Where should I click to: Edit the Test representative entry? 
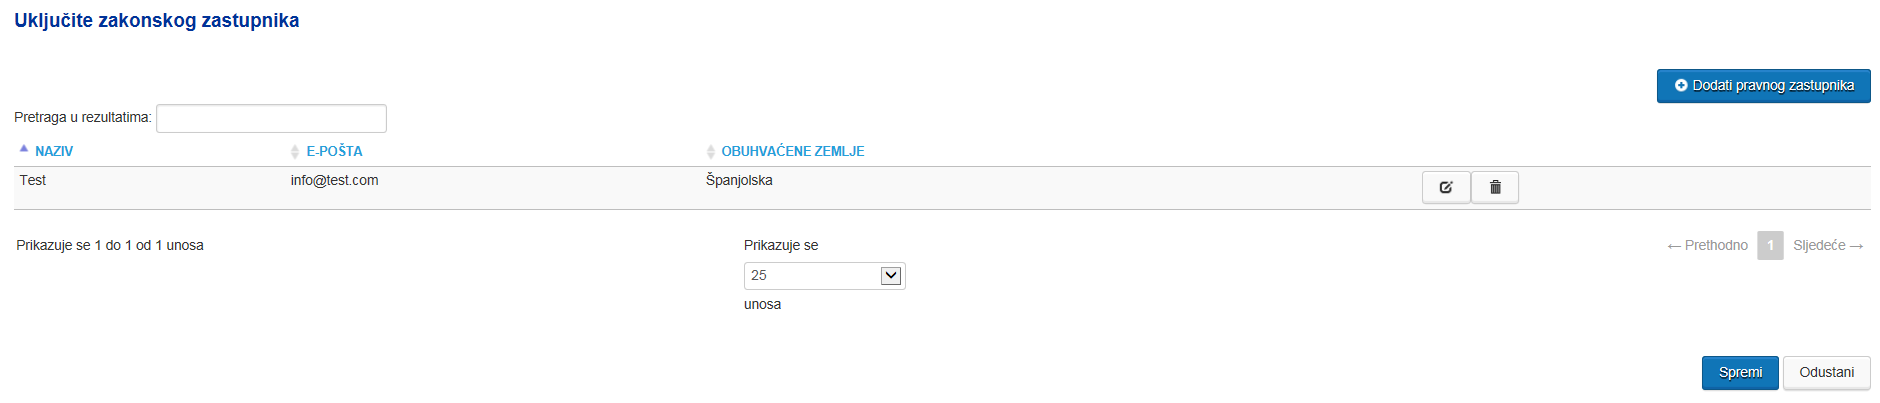point(1446,187)
